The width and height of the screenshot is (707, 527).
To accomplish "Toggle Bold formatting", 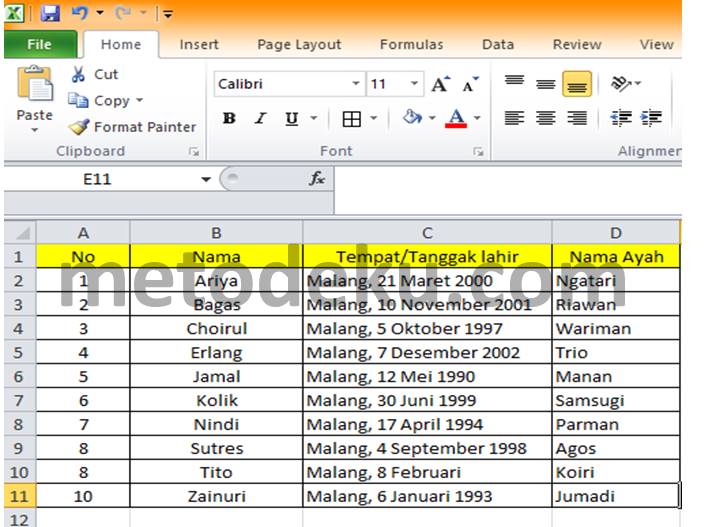I will coord(229,118).
